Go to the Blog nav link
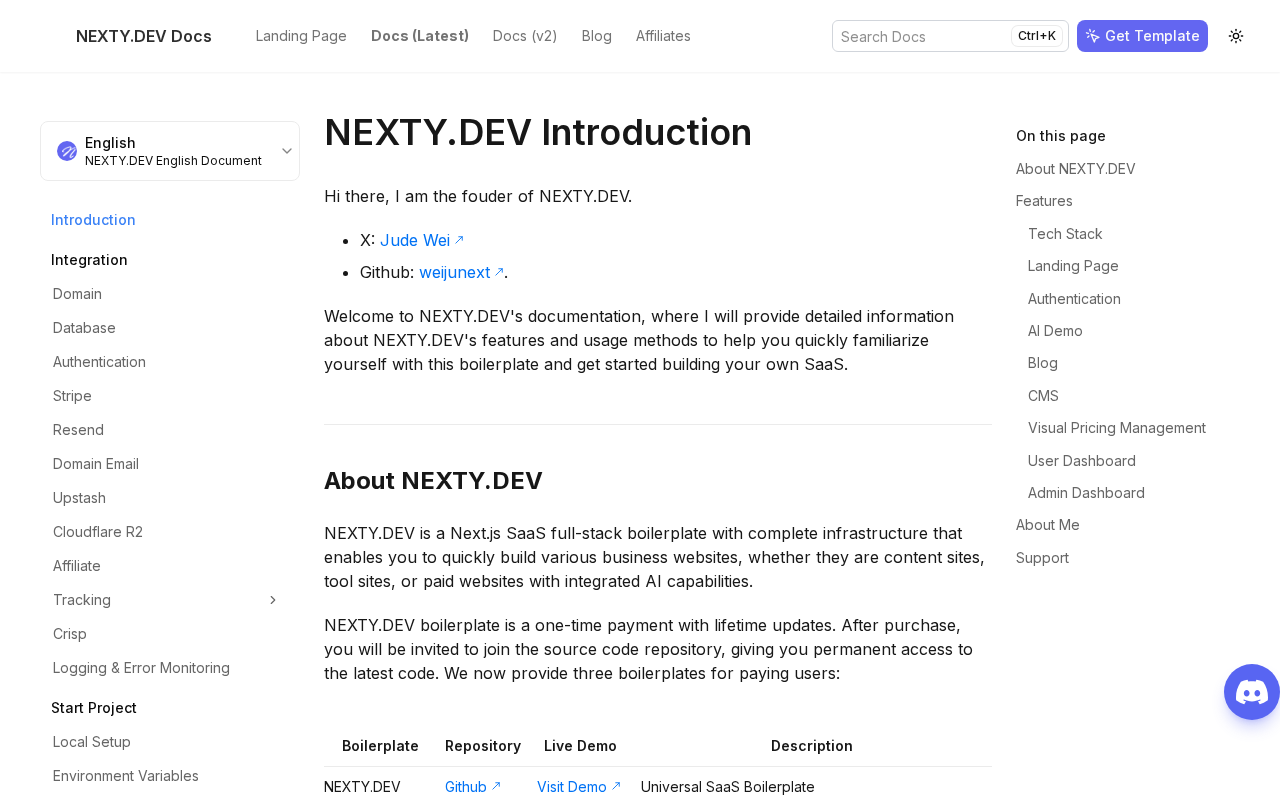This screenshot has width=1280, height=800. click(597, 36)
